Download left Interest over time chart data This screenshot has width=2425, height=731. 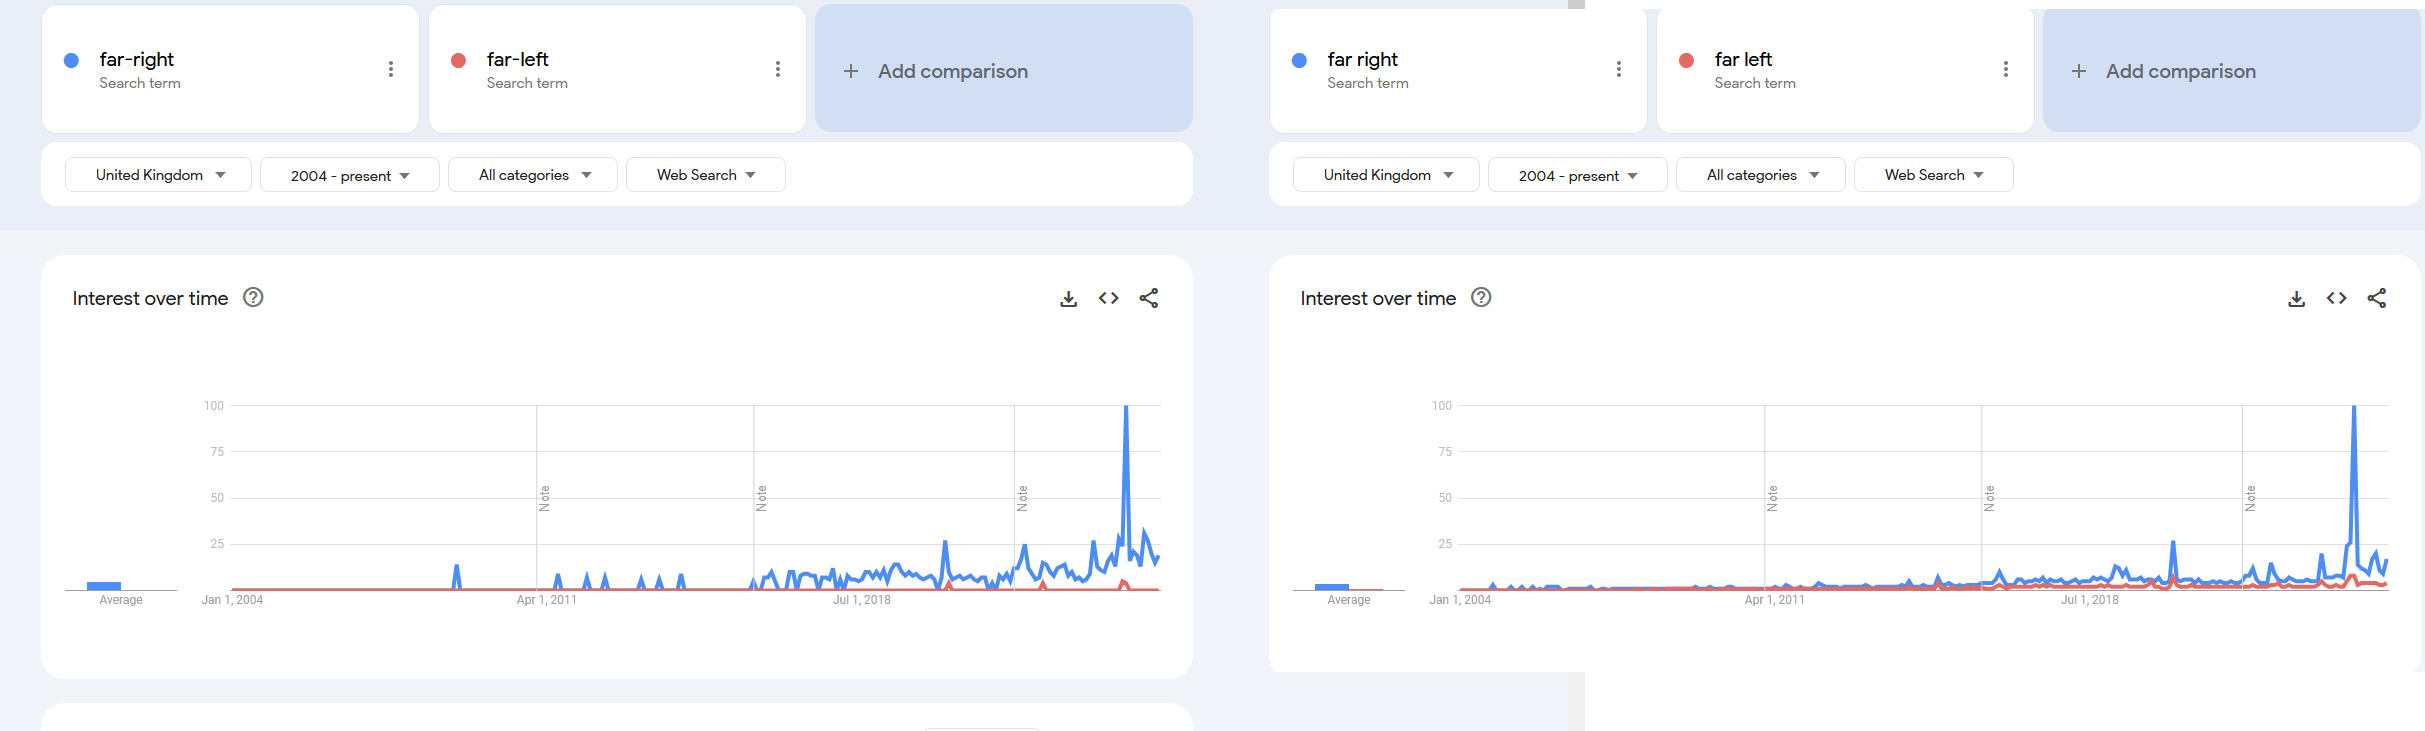(1068, 299)
